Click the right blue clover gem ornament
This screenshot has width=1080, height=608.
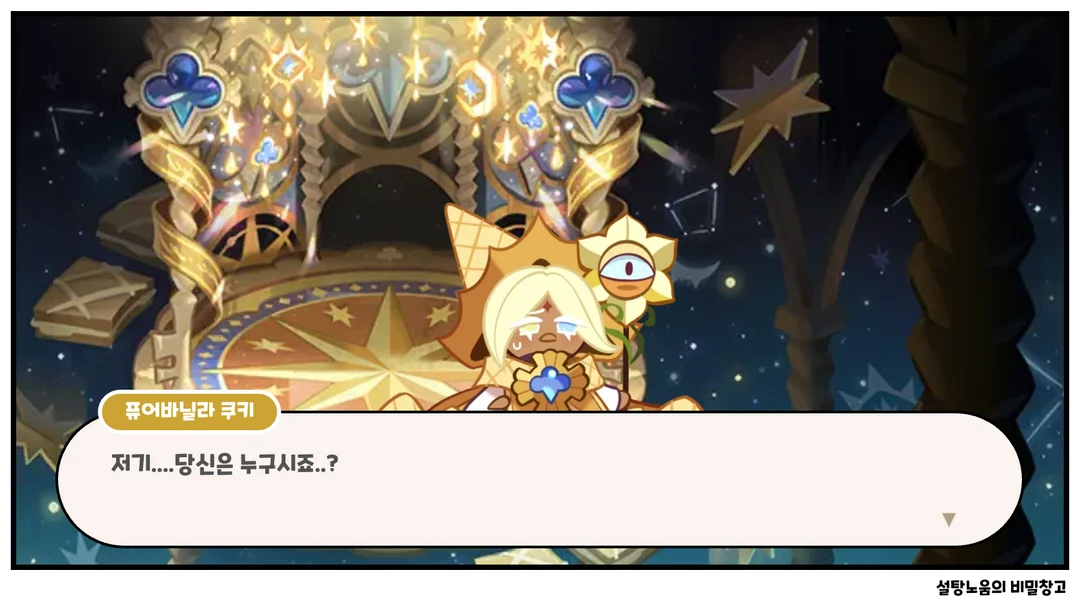596,87
